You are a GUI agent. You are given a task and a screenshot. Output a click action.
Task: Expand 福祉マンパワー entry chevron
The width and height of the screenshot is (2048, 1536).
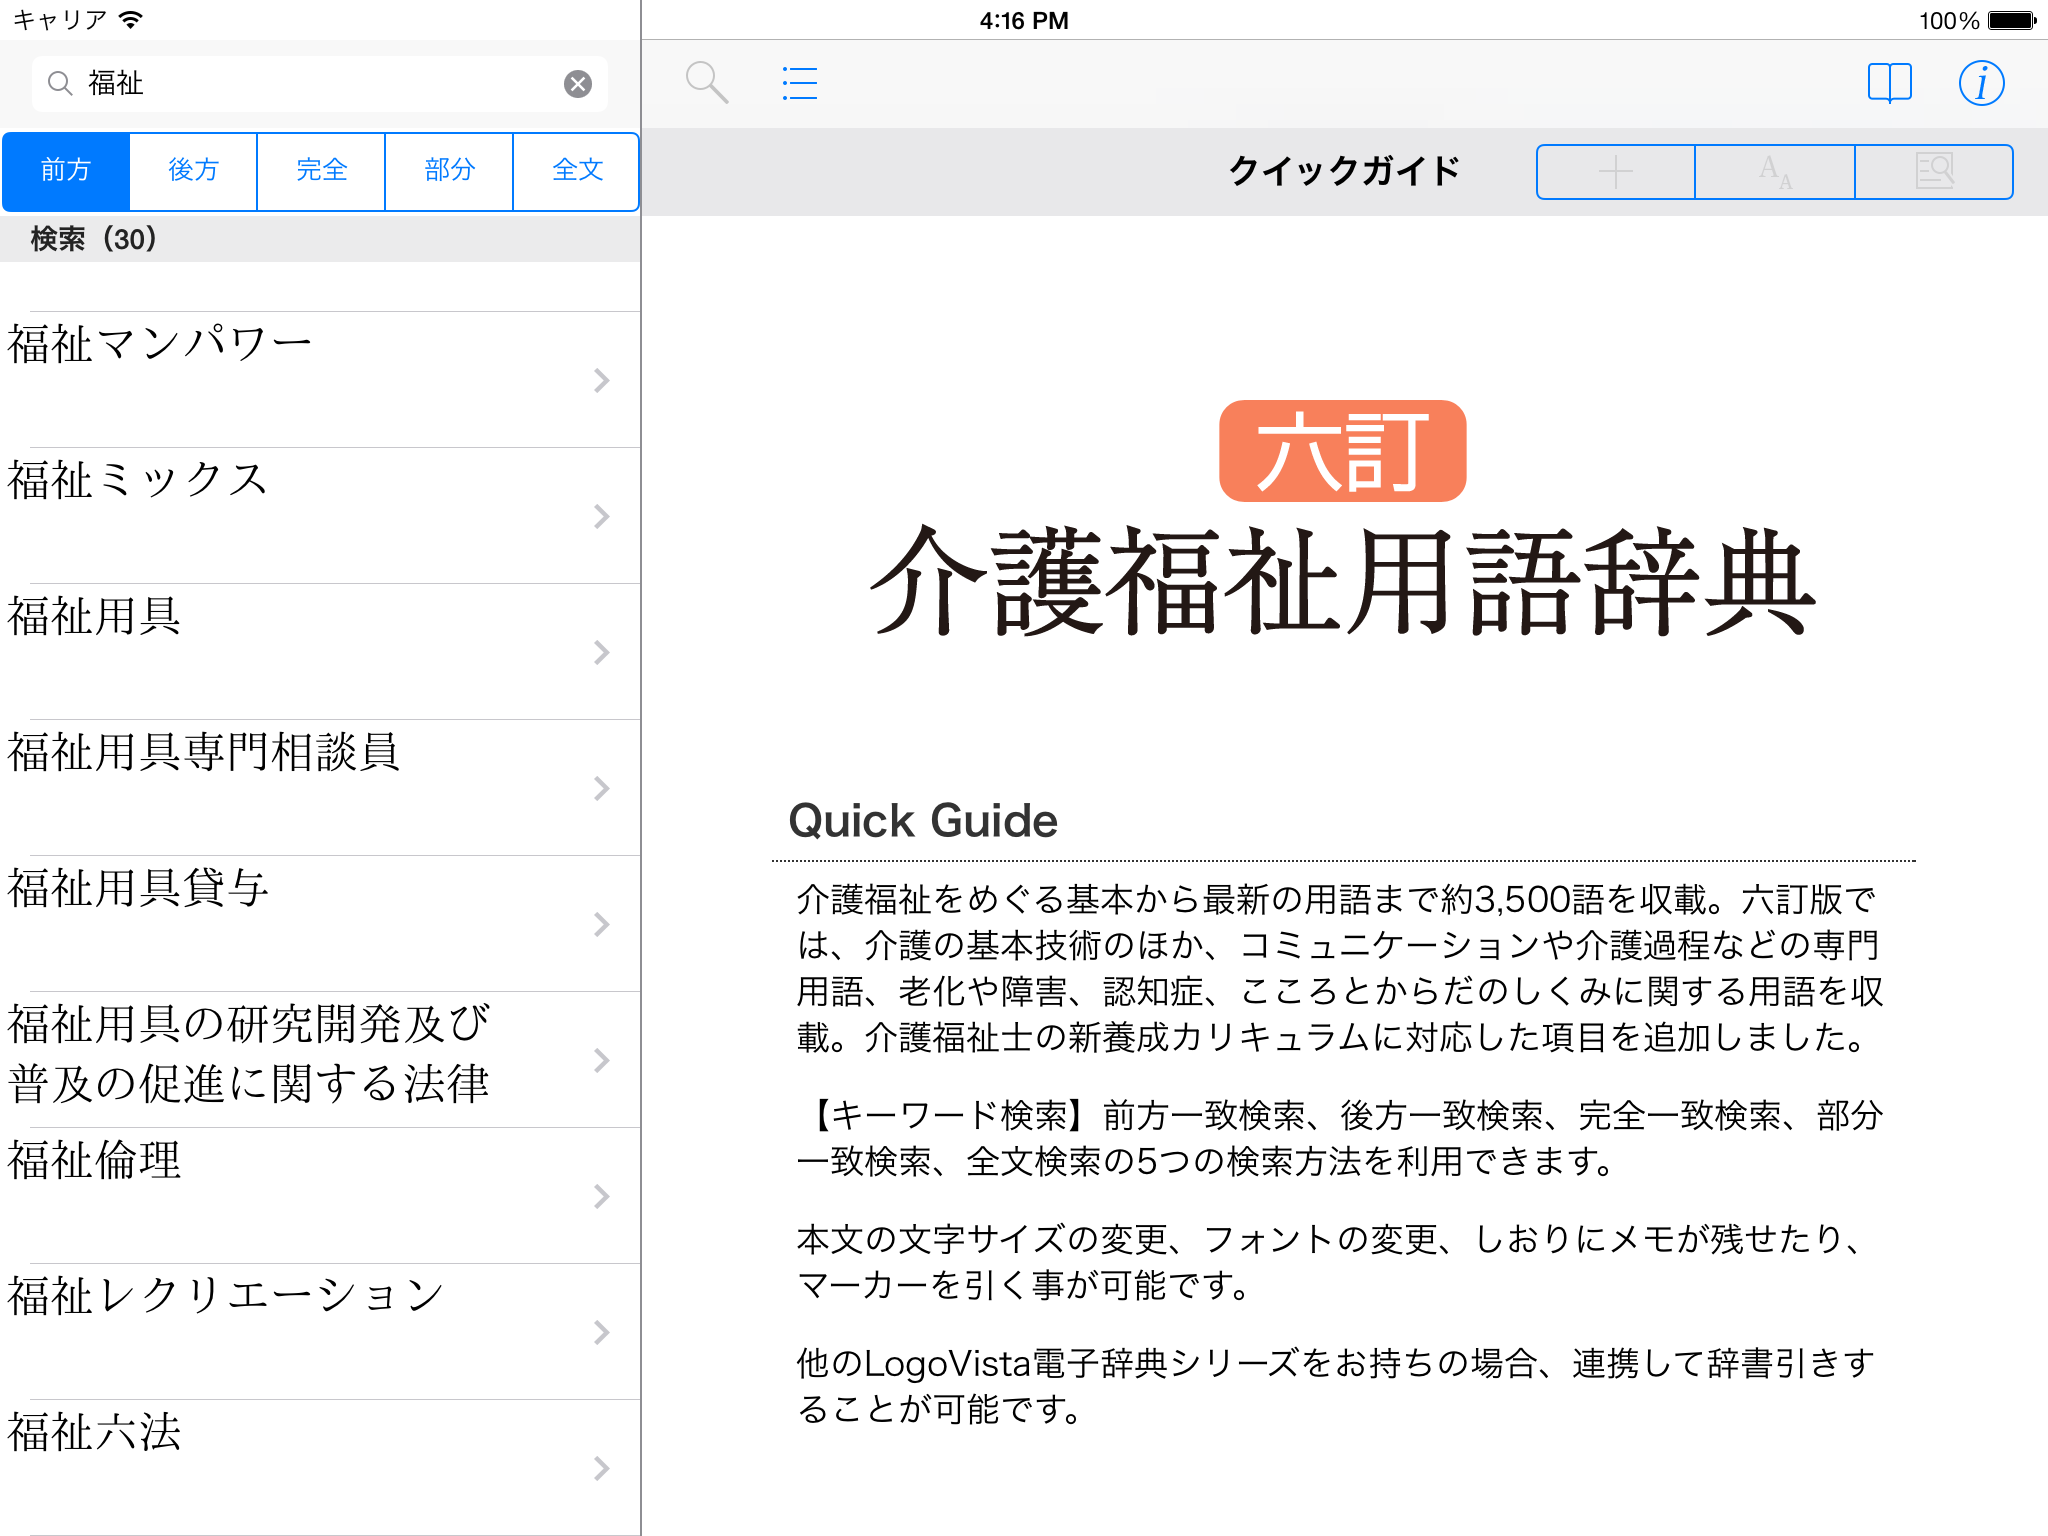click(x=601, y=381)
